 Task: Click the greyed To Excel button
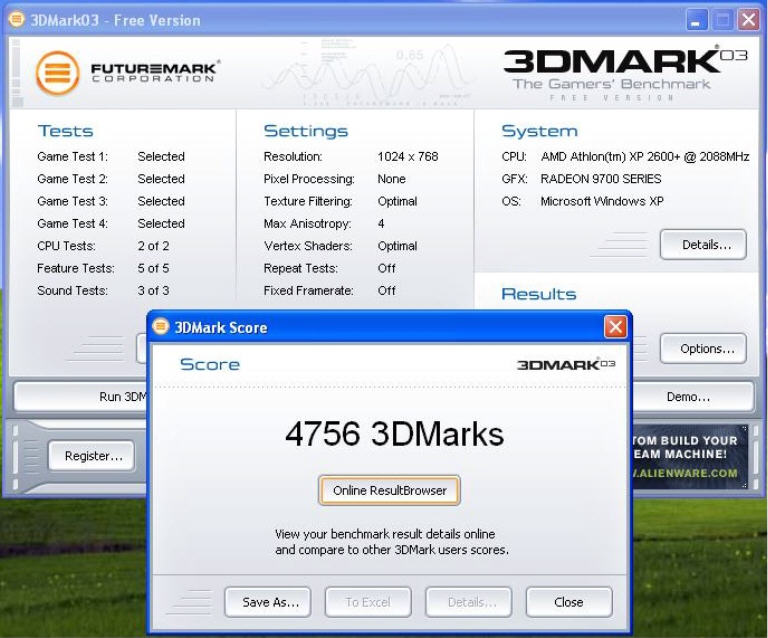pyautogui.click(x=368, y=602)
